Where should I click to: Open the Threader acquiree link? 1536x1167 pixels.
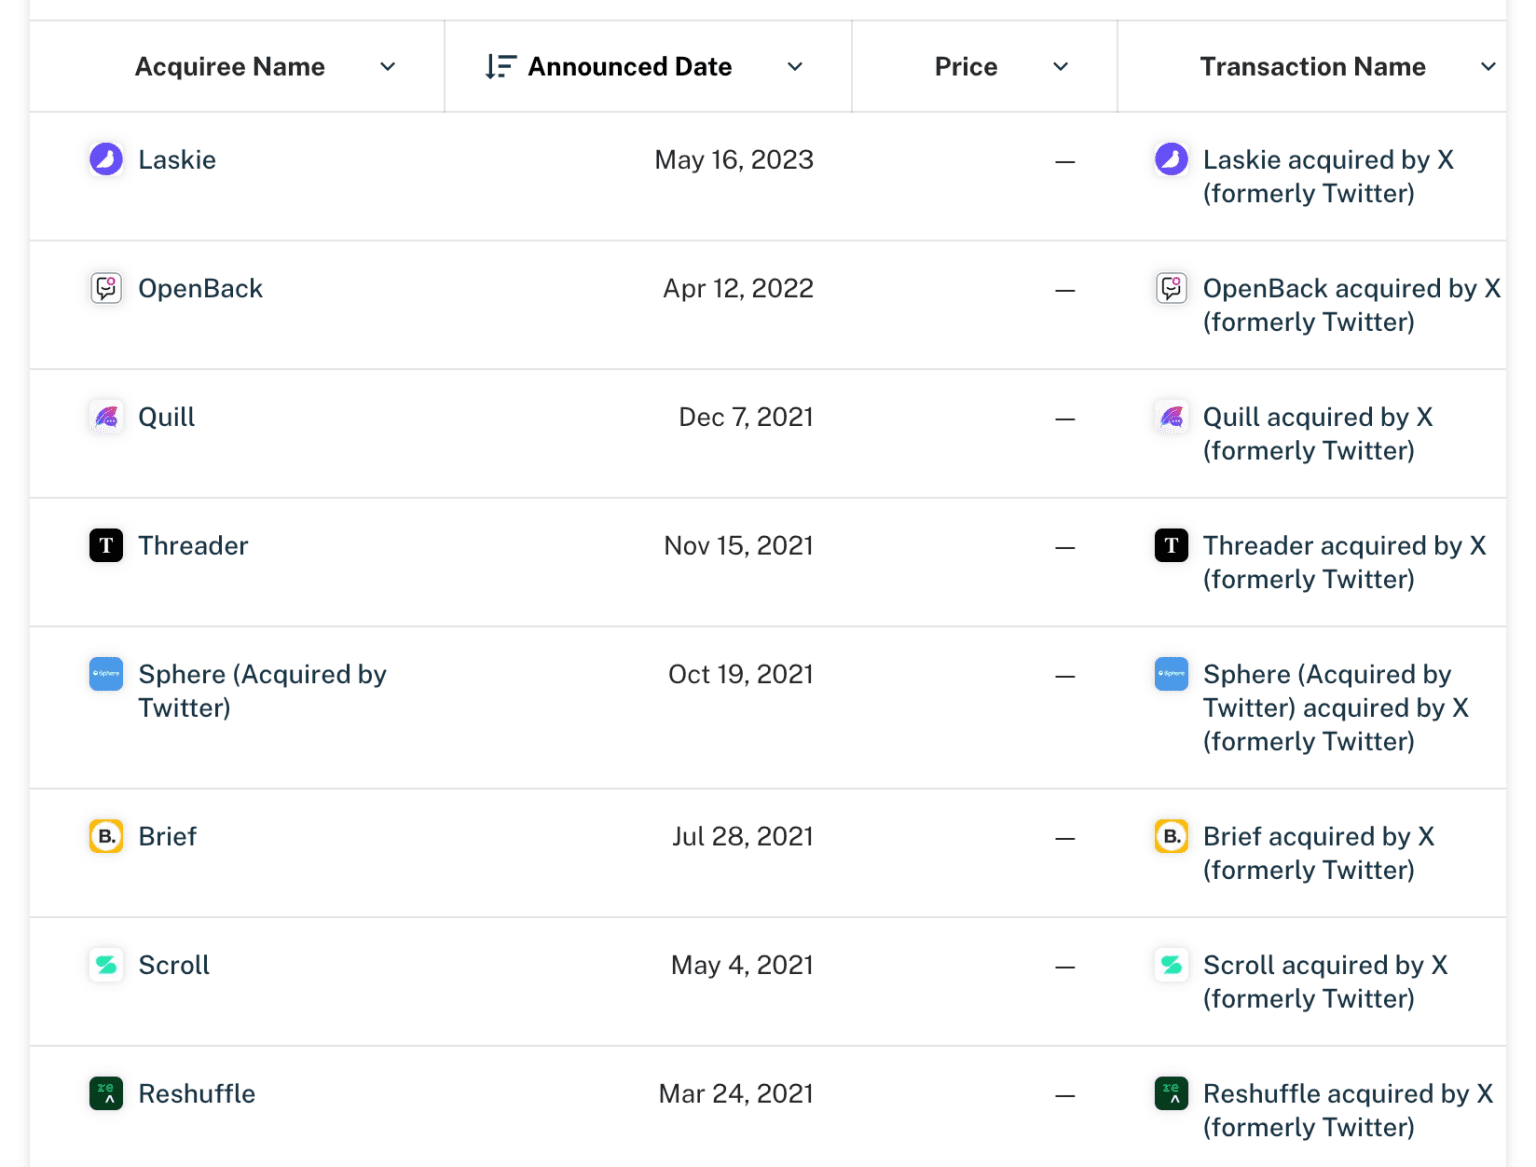[x=193, y=546]
